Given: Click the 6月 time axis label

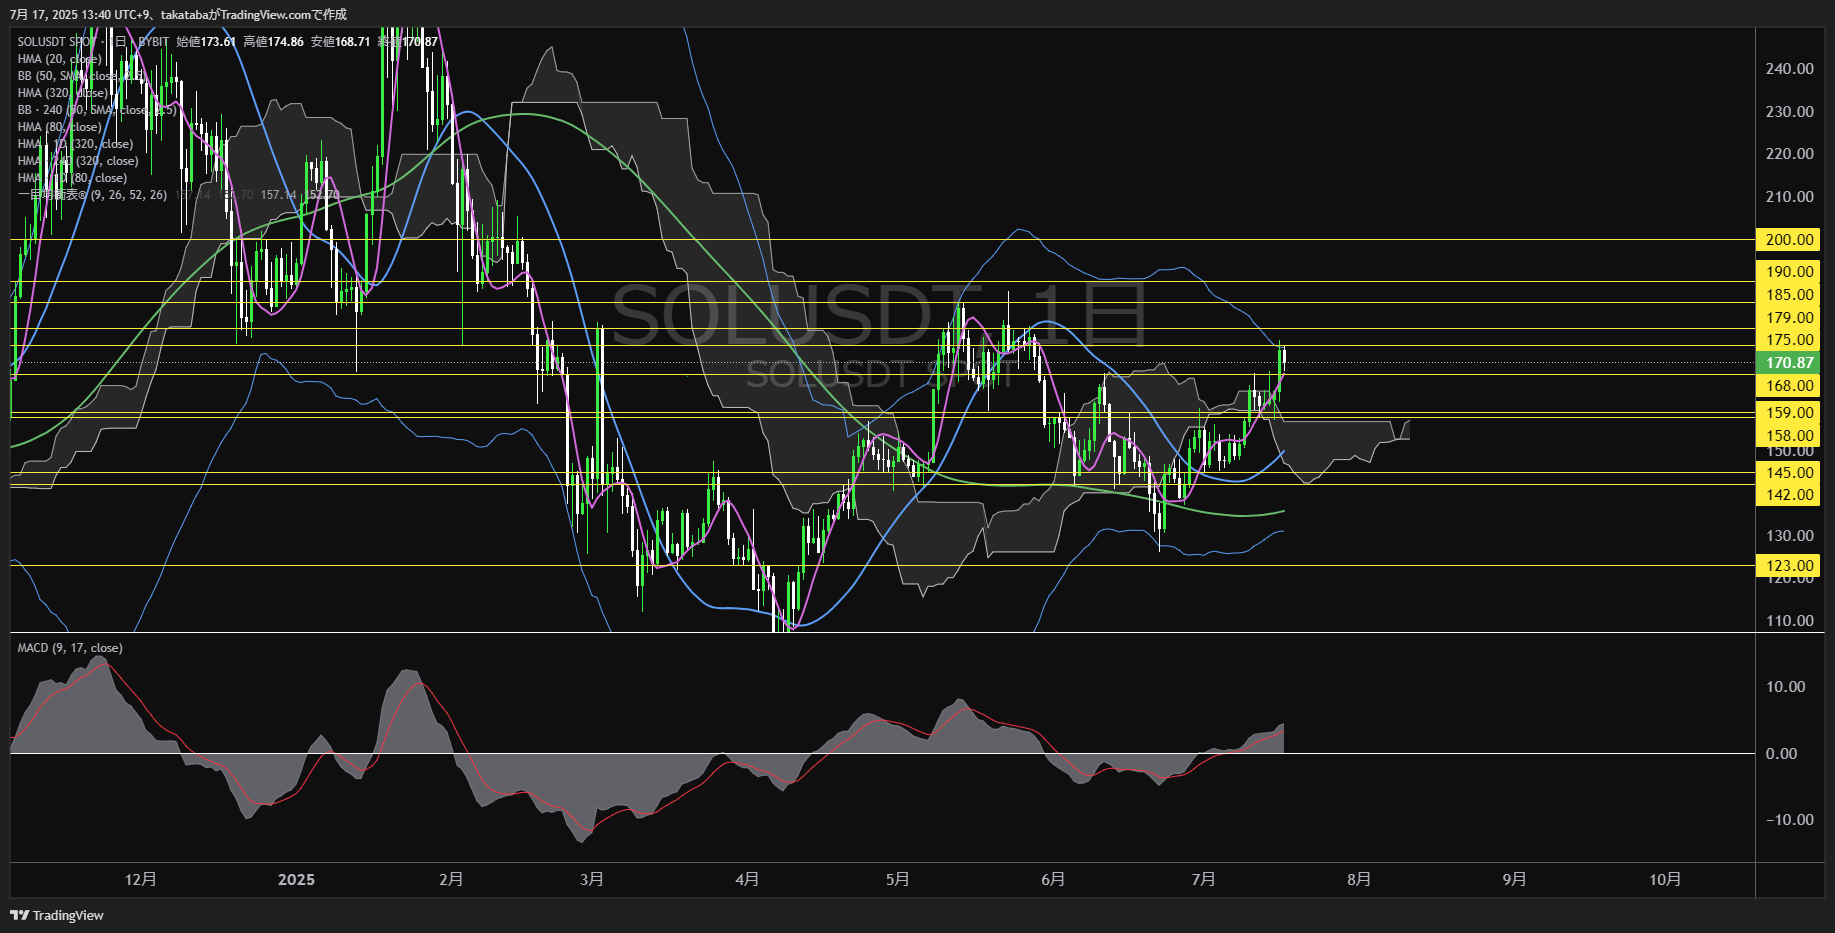Looking at the screenshot, I should 1052,880.
